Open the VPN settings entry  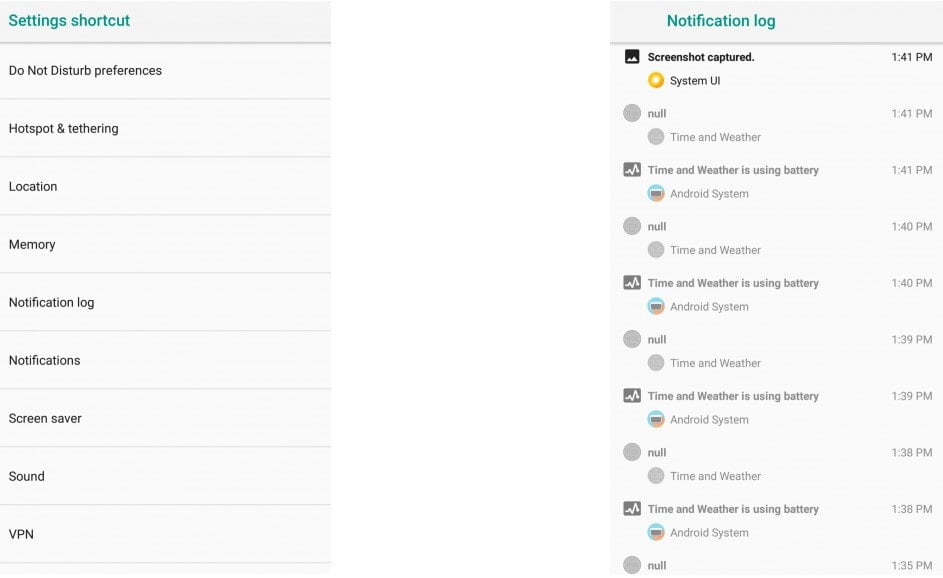click(19, 534)
